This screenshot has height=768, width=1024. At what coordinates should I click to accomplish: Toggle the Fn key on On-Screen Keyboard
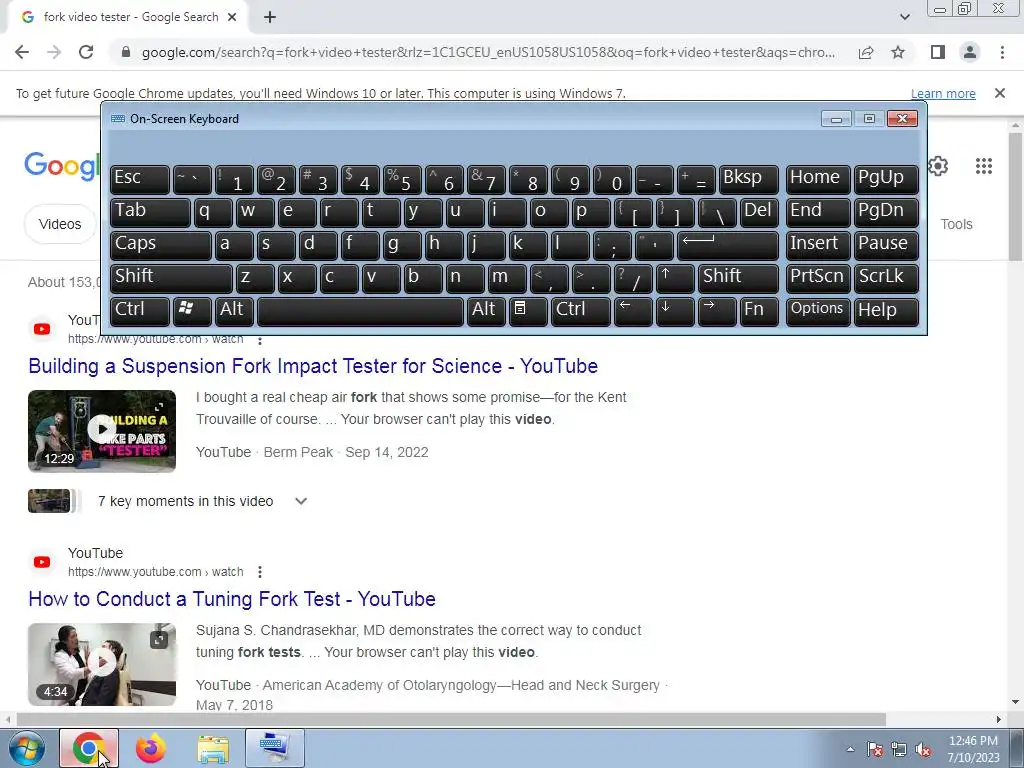(759, 311)
